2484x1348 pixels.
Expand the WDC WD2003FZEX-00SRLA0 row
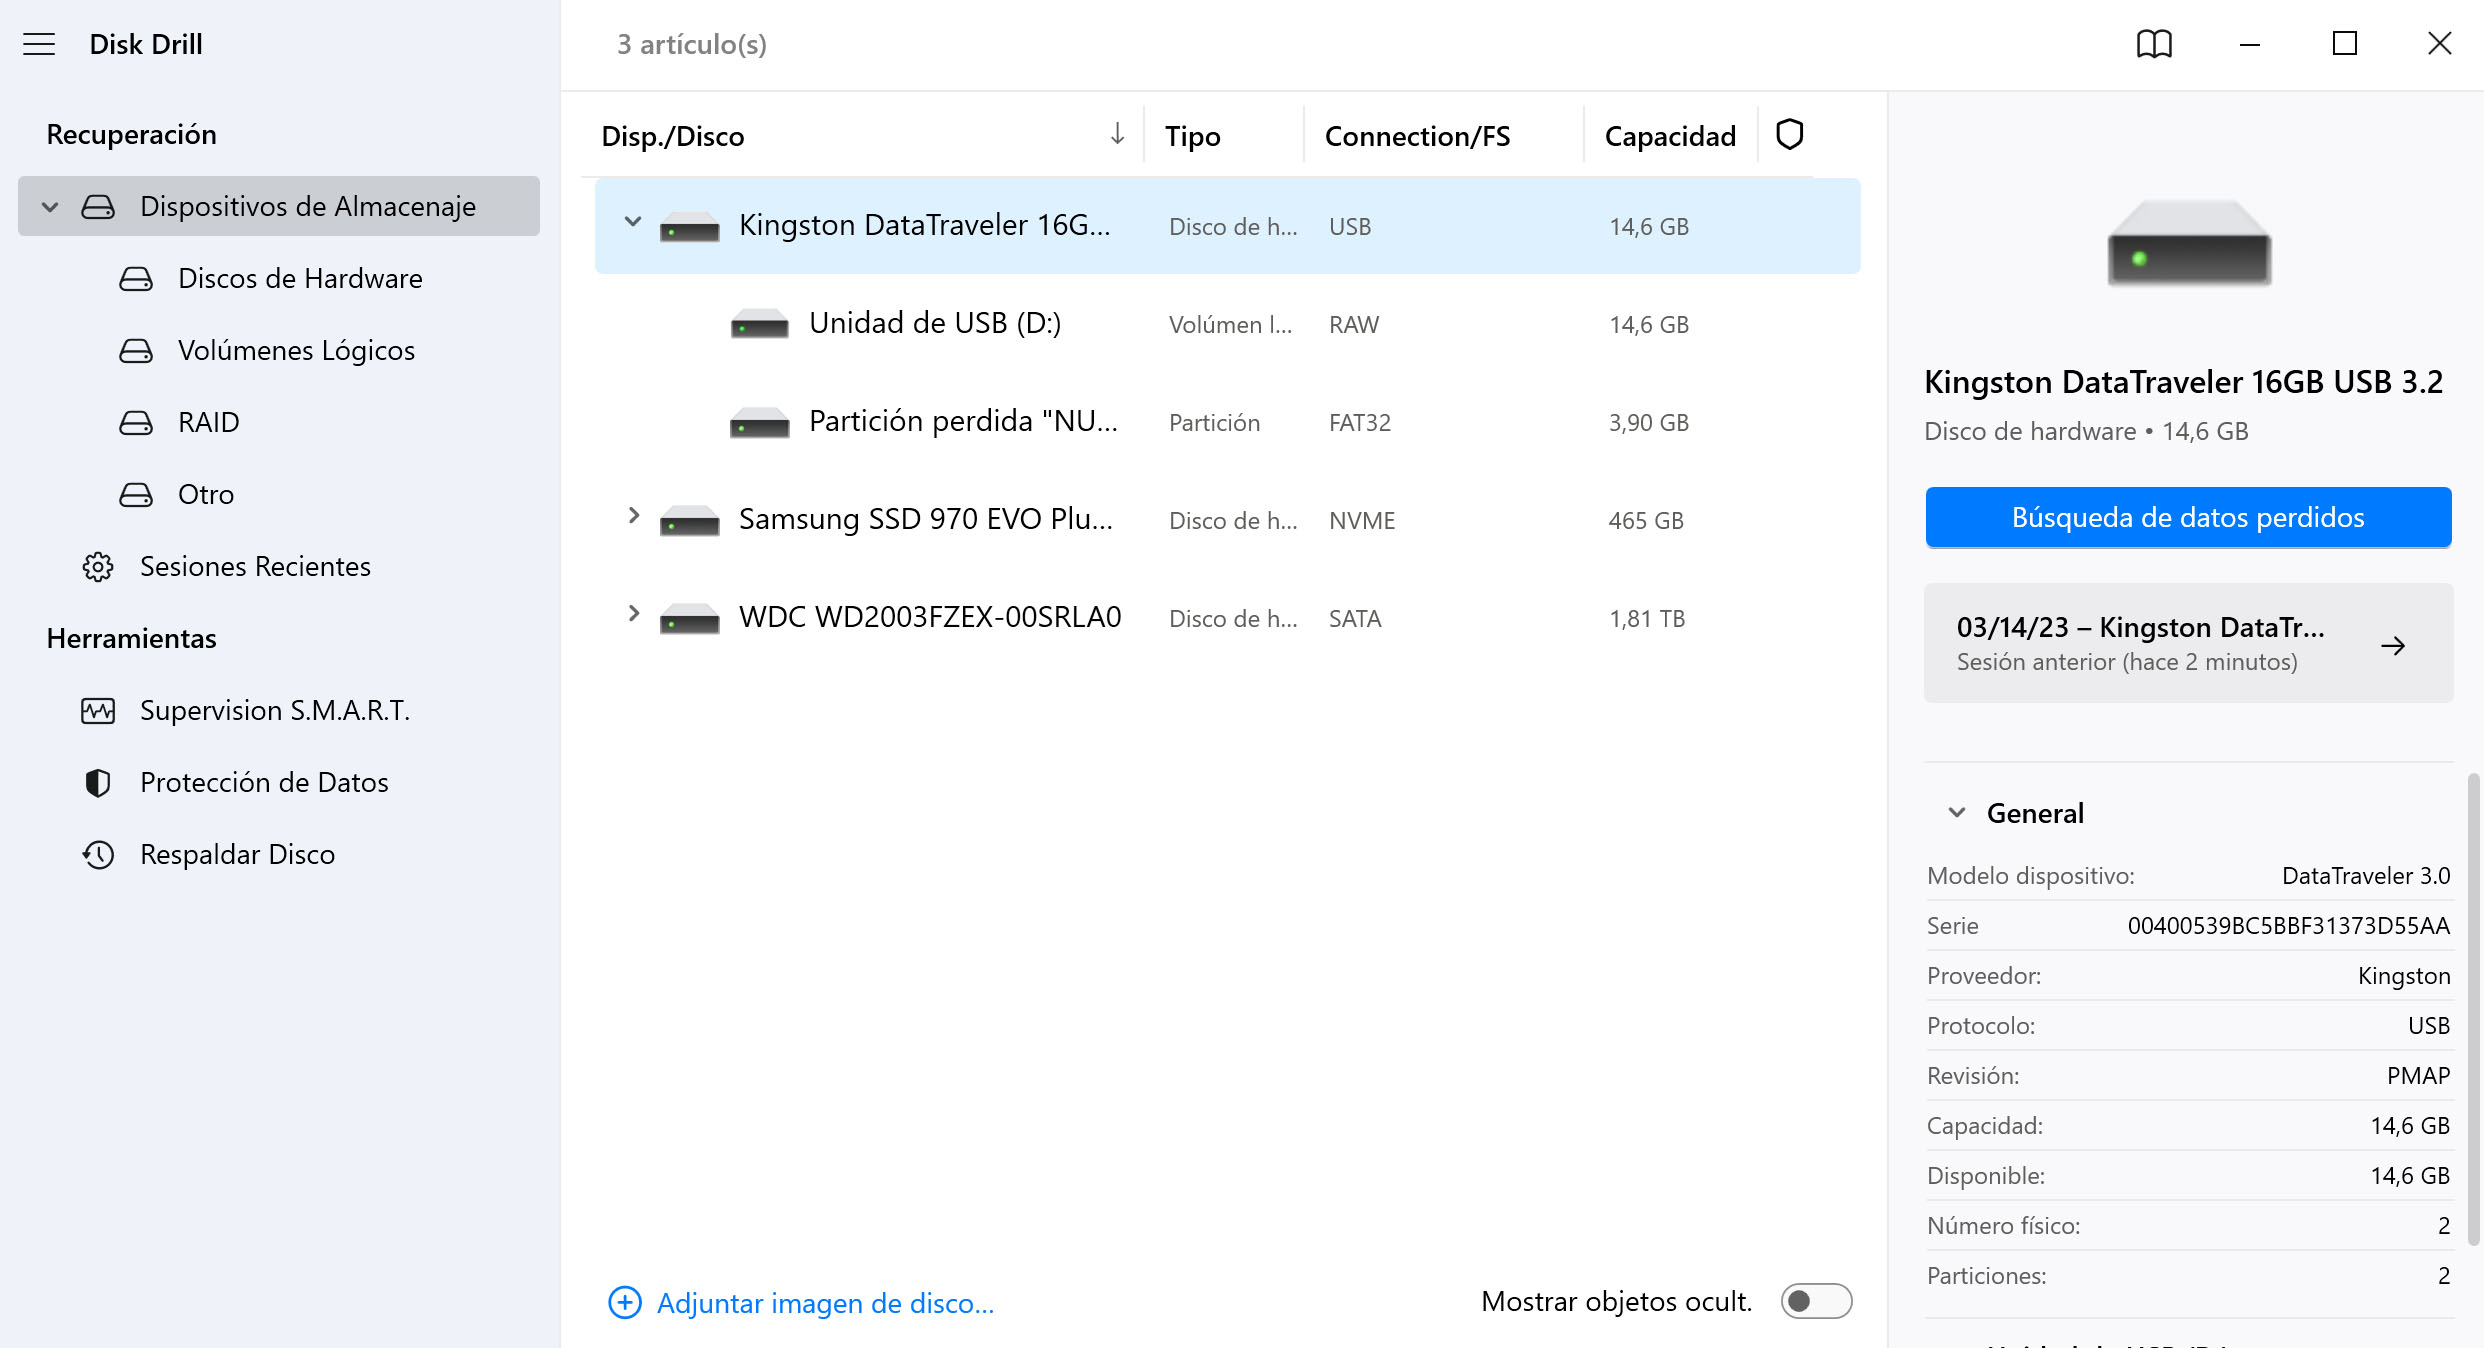click(633, 614)
